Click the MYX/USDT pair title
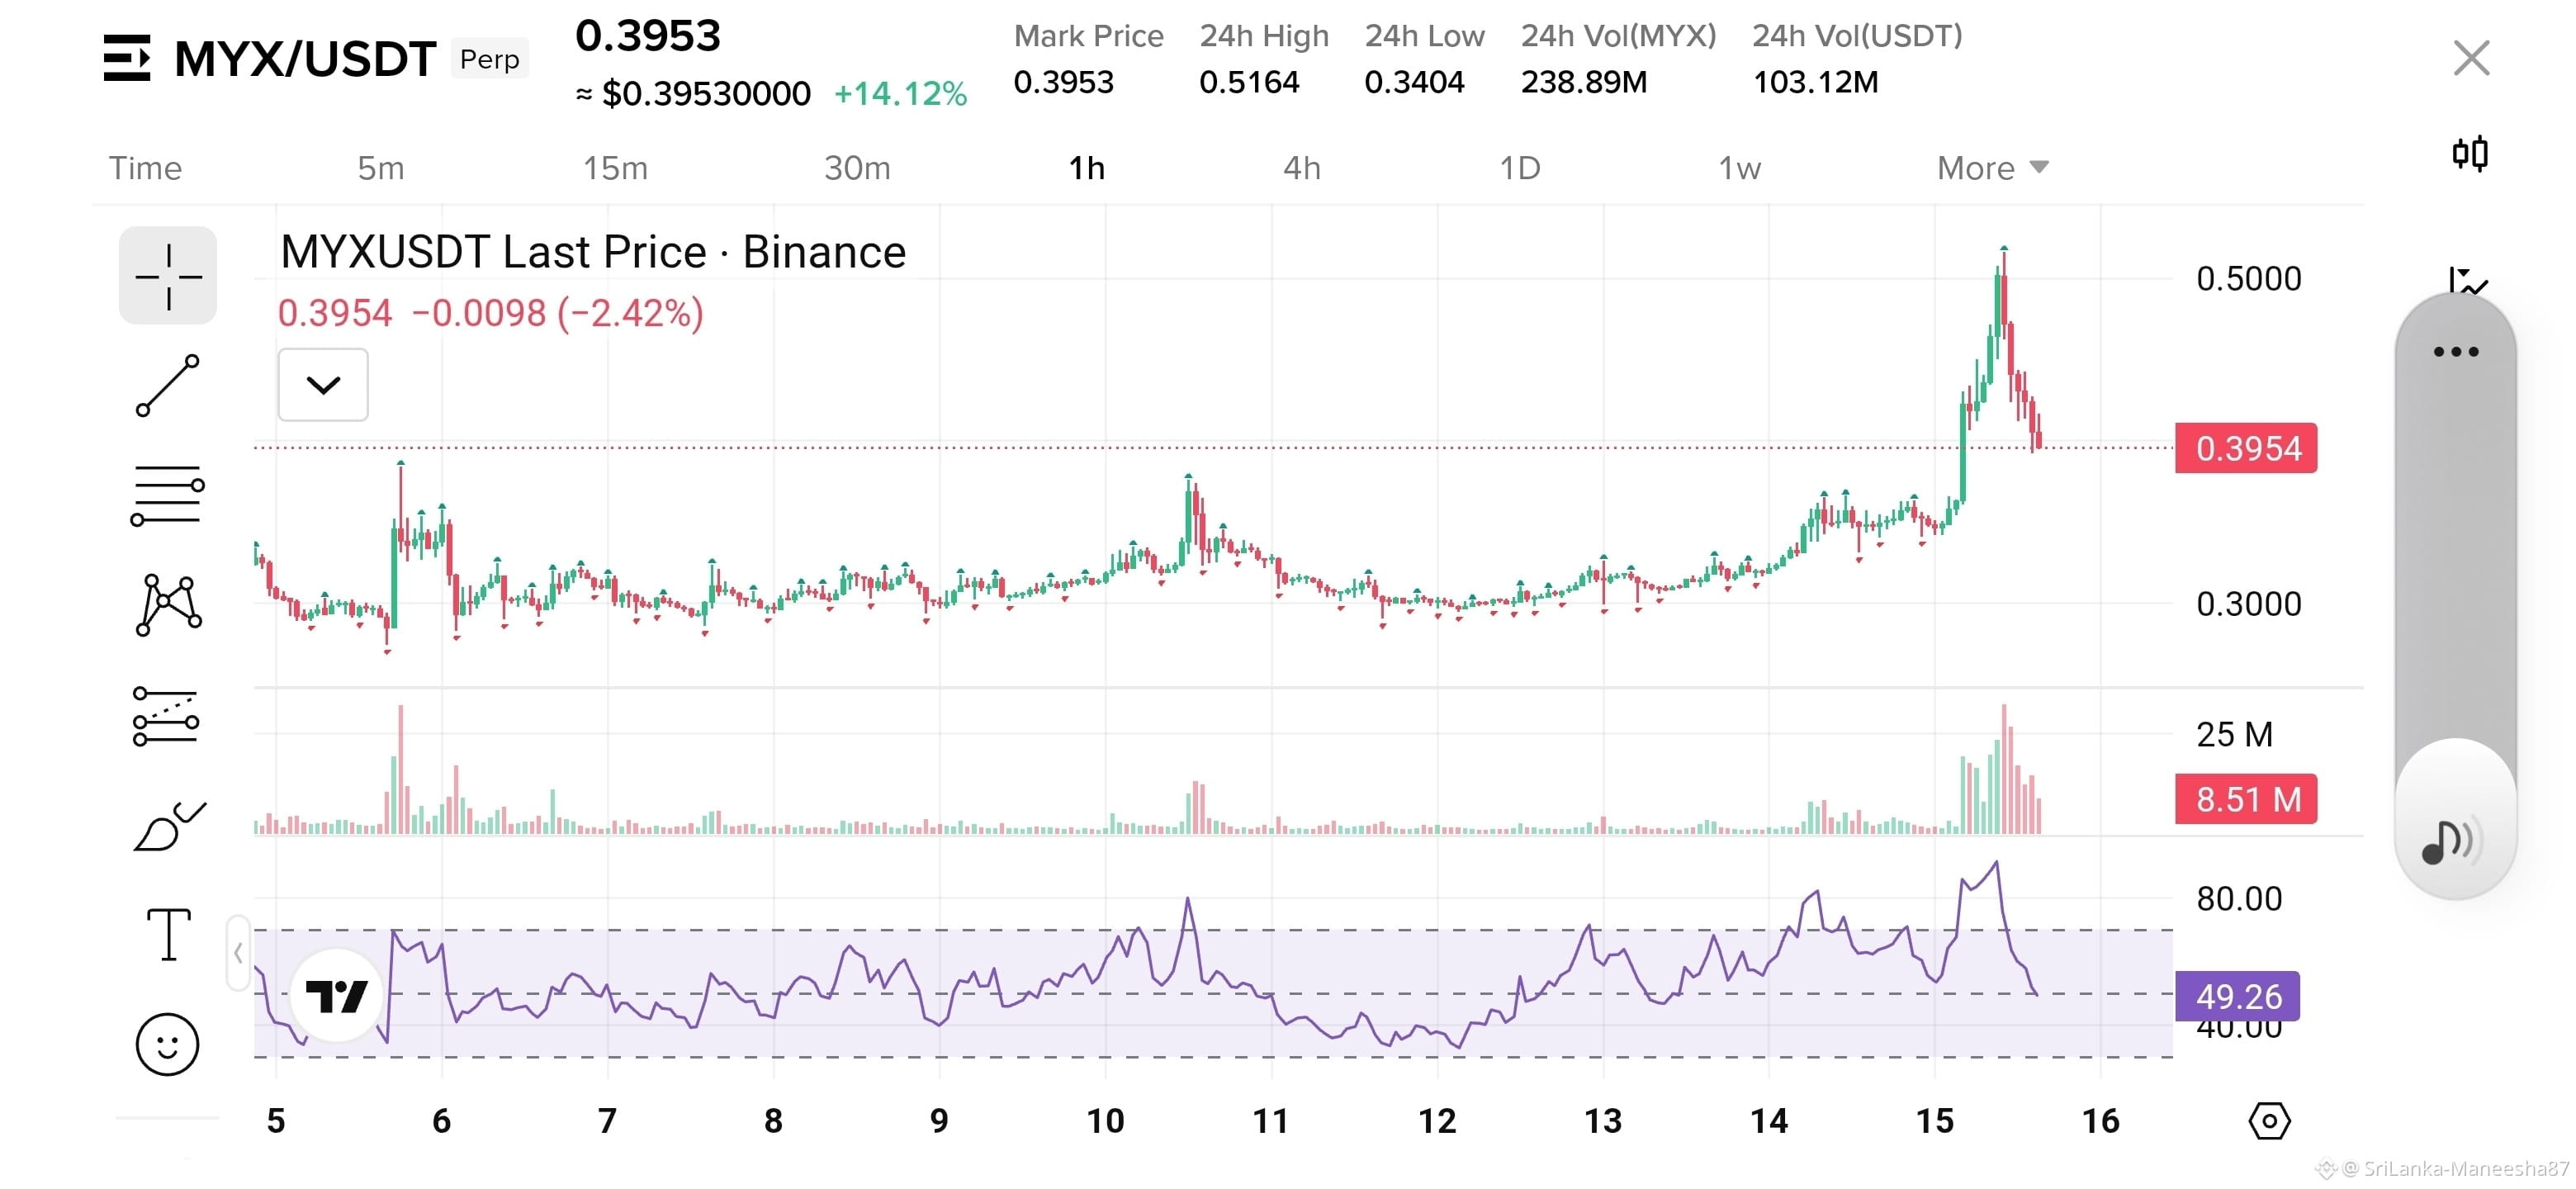2576x1189 pixels. click(305, 59)
